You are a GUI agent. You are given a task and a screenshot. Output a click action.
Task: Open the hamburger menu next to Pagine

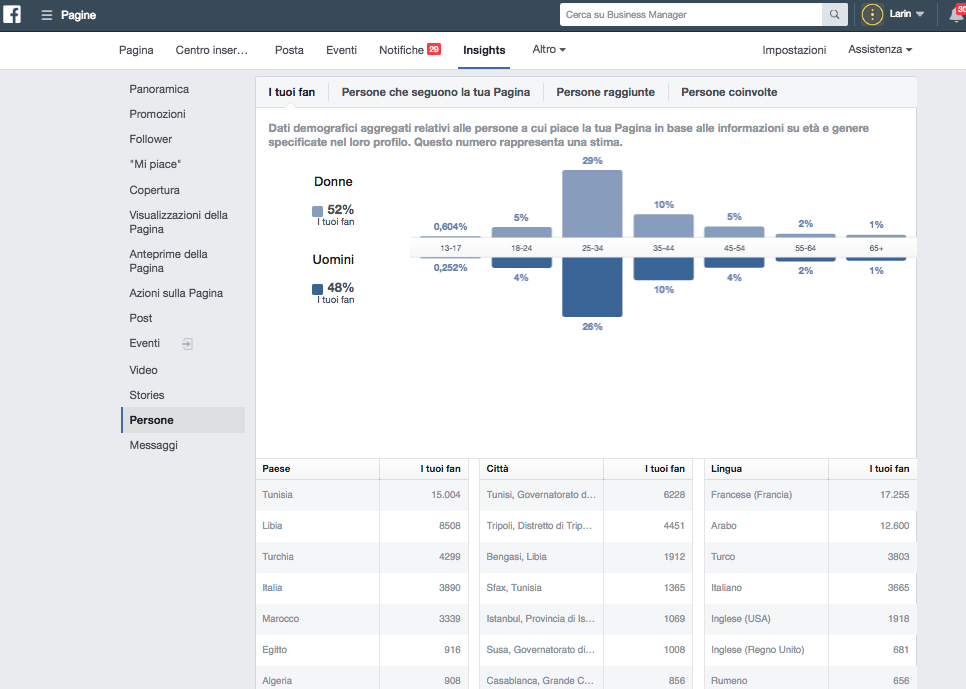coord(47,15)
